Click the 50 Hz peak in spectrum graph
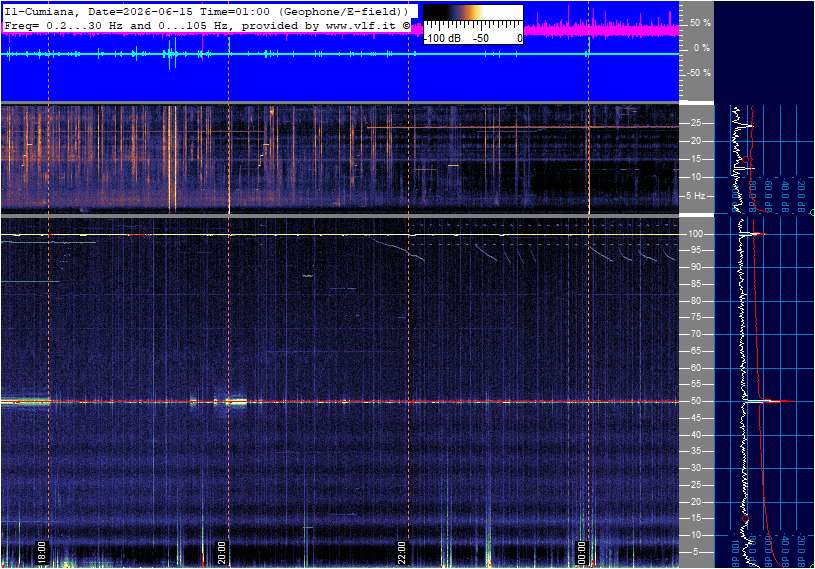 coord(769,401)
